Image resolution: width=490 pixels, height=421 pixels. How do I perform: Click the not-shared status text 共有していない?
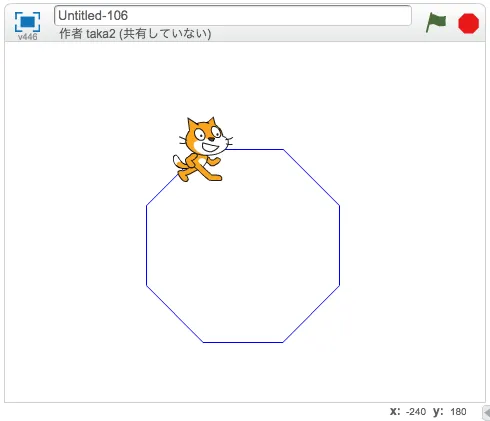[165, 34]
